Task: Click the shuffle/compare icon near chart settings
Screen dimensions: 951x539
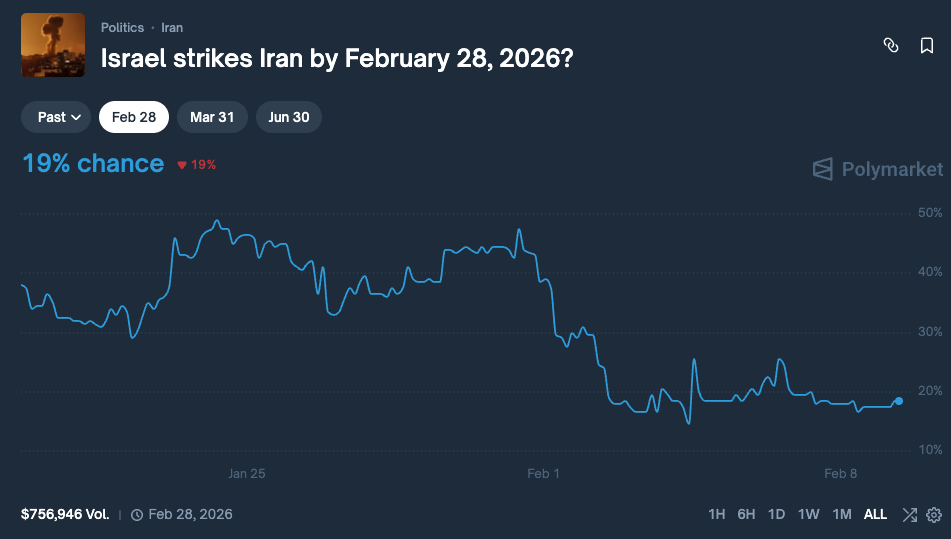Action: pos(909,515)
